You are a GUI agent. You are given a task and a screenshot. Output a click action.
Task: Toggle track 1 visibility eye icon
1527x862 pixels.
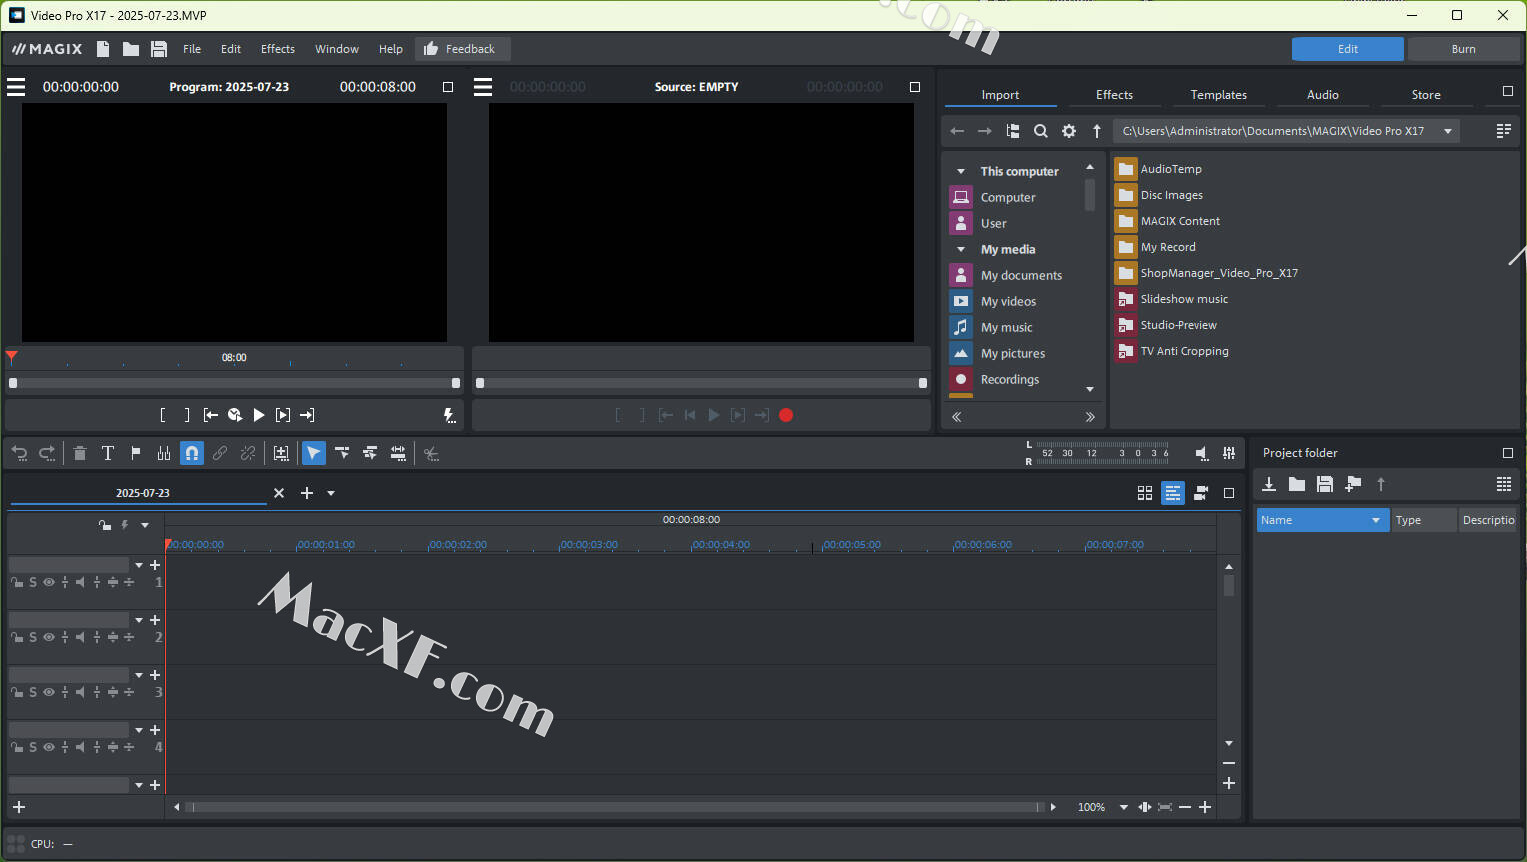48,582
